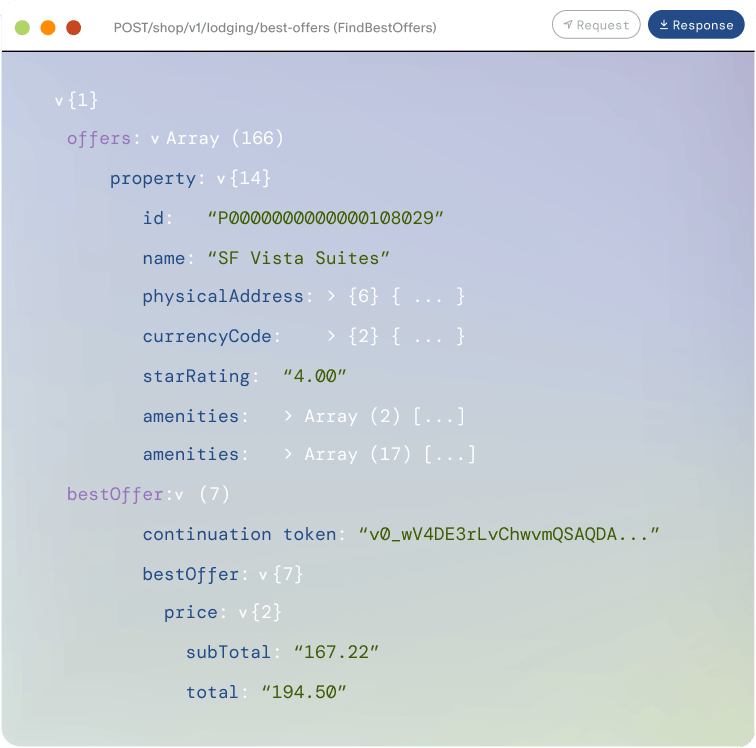The height and width of the screenshot is (748, 756).
Task: Click the starRating key label
Action: [196, 377]
